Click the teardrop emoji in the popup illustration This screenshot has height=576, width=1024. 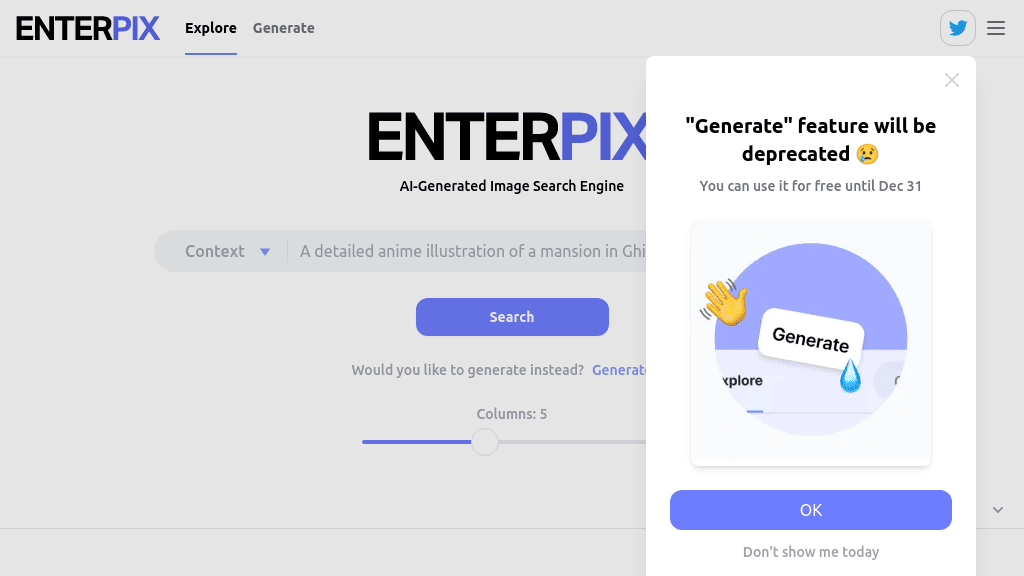[851, 379]
